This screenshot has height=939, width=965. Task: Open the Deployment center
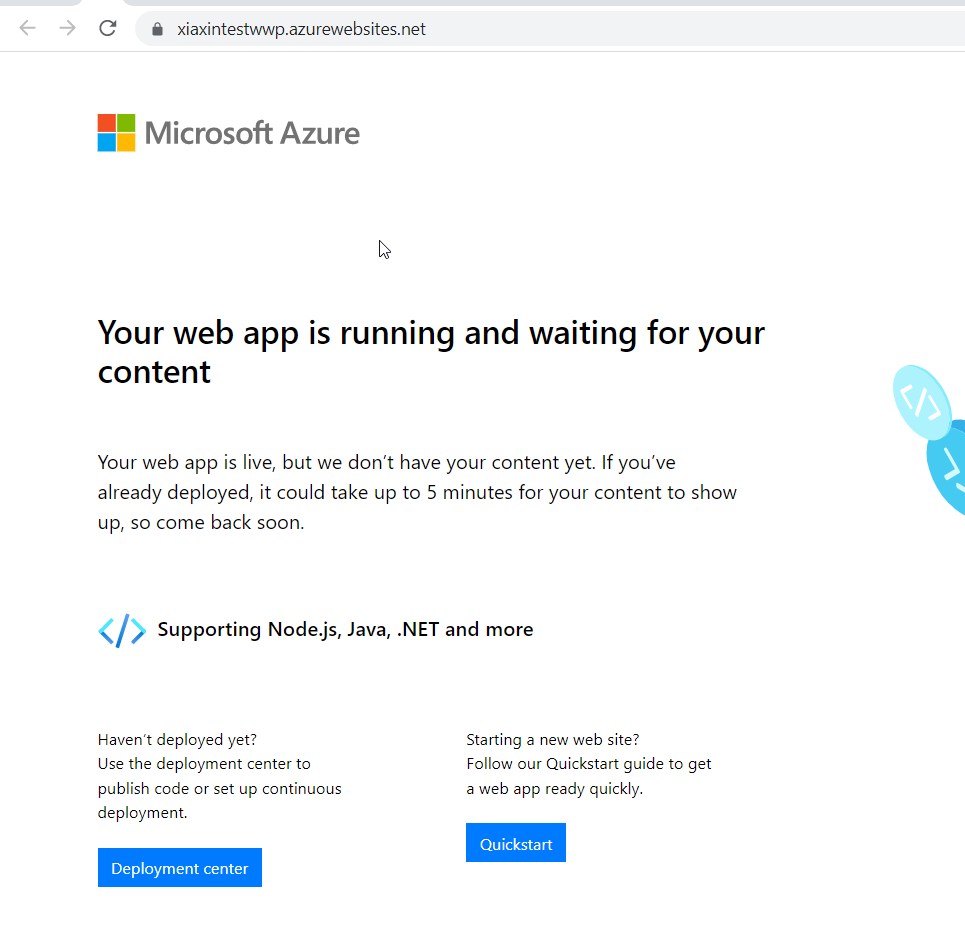pyautogui.click(x=180, y=868)
